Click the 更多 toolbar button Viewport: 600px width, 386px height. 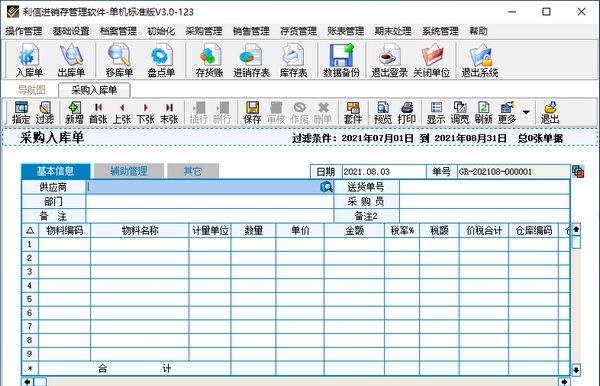coord(507,113)
